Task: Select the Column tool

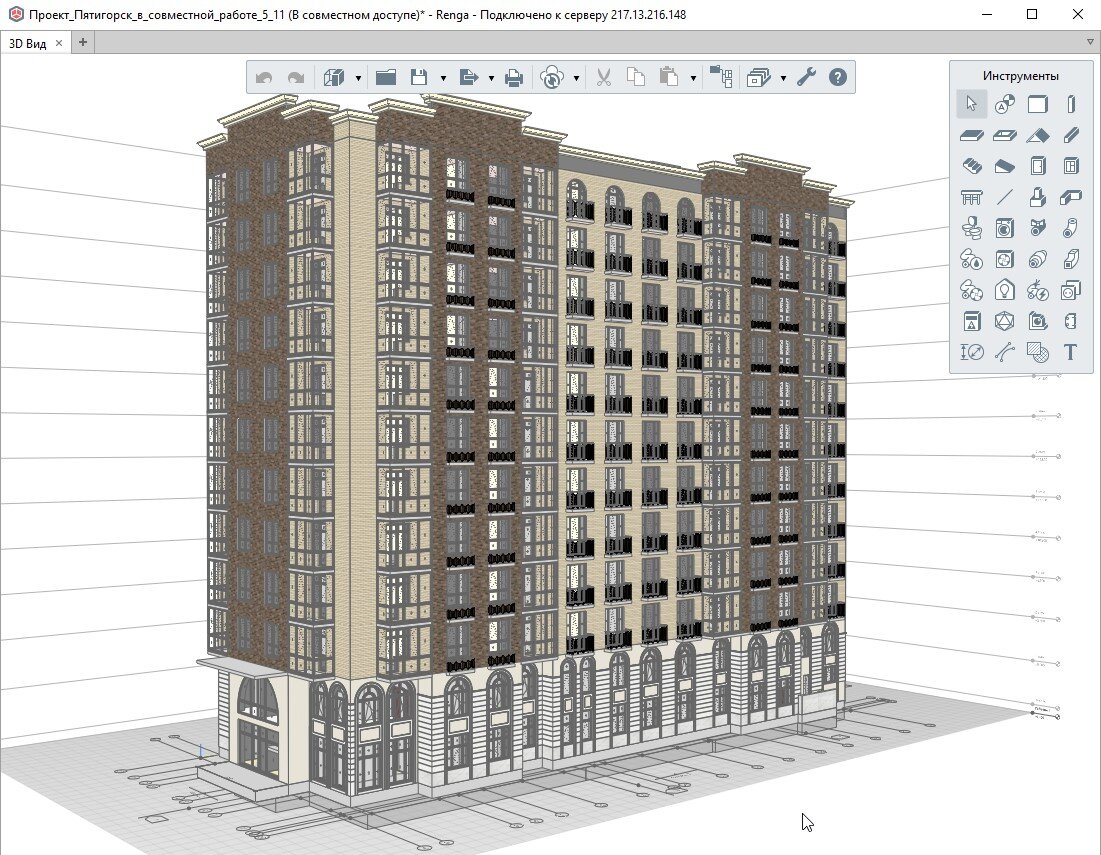Action: tap(1070, 103)
